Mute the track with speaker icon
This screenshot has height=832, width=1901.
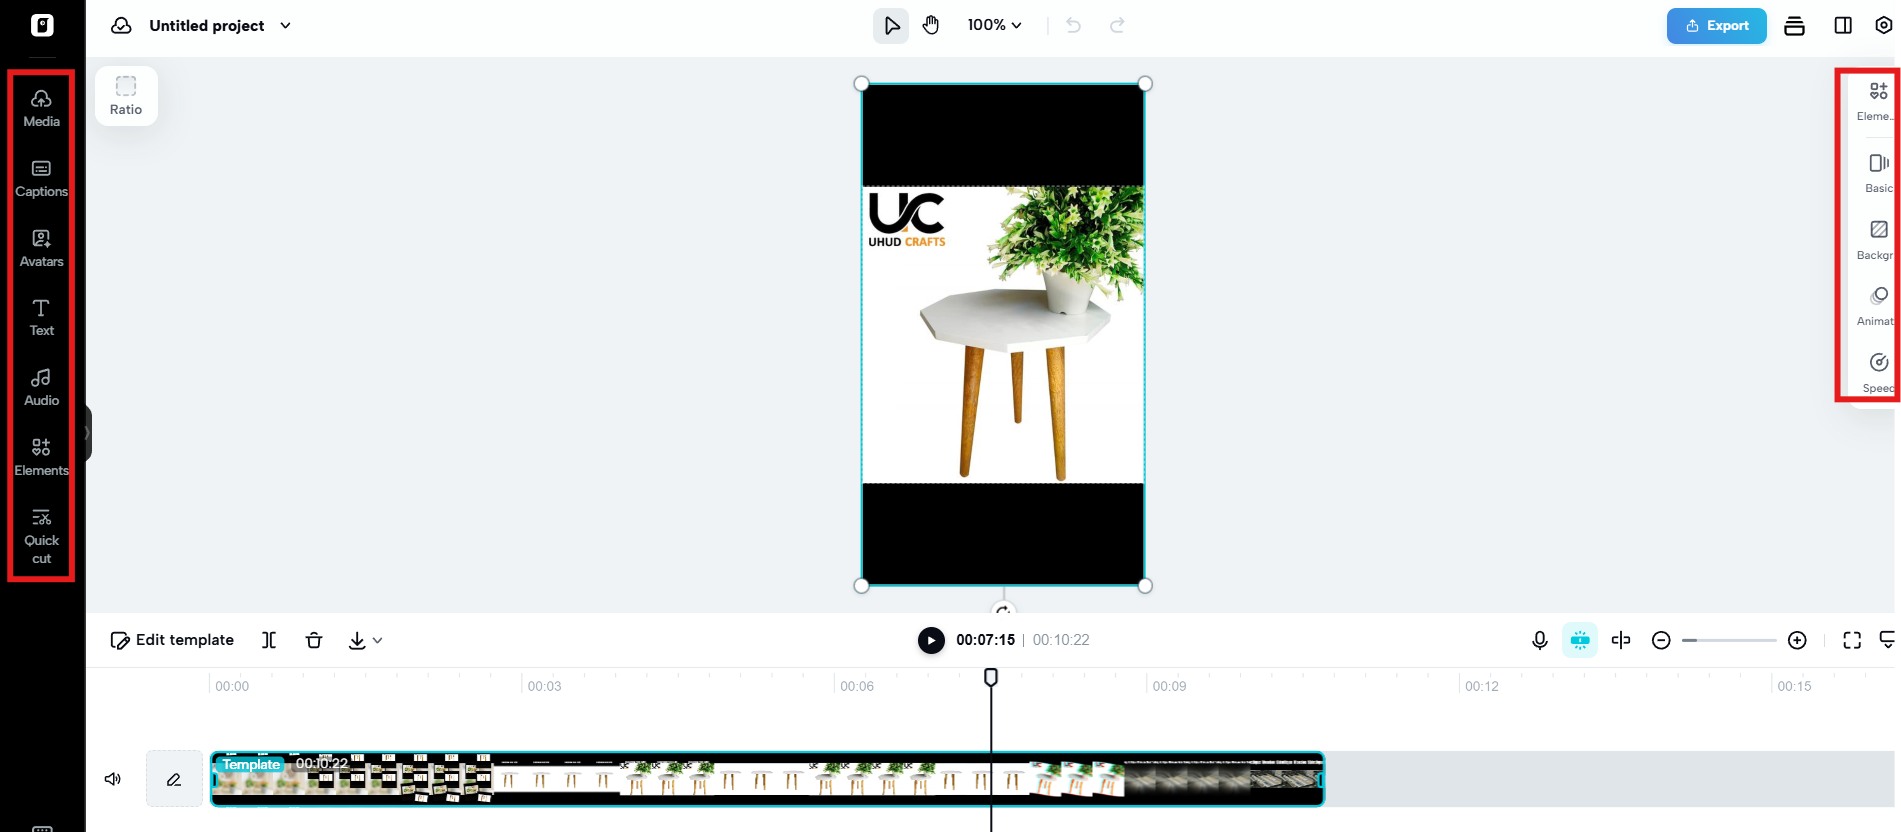(x=113, y=779)
